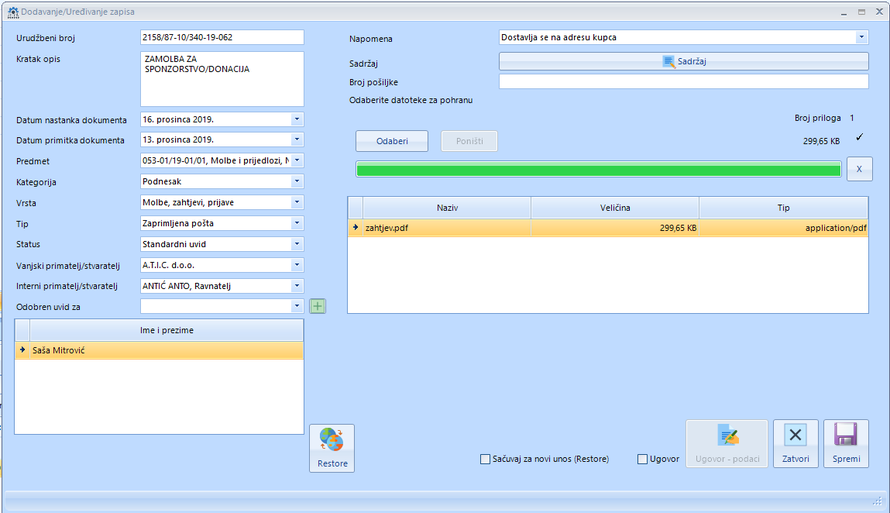
Task: Click the Zatvori close icon button
Action: (795, 436)
